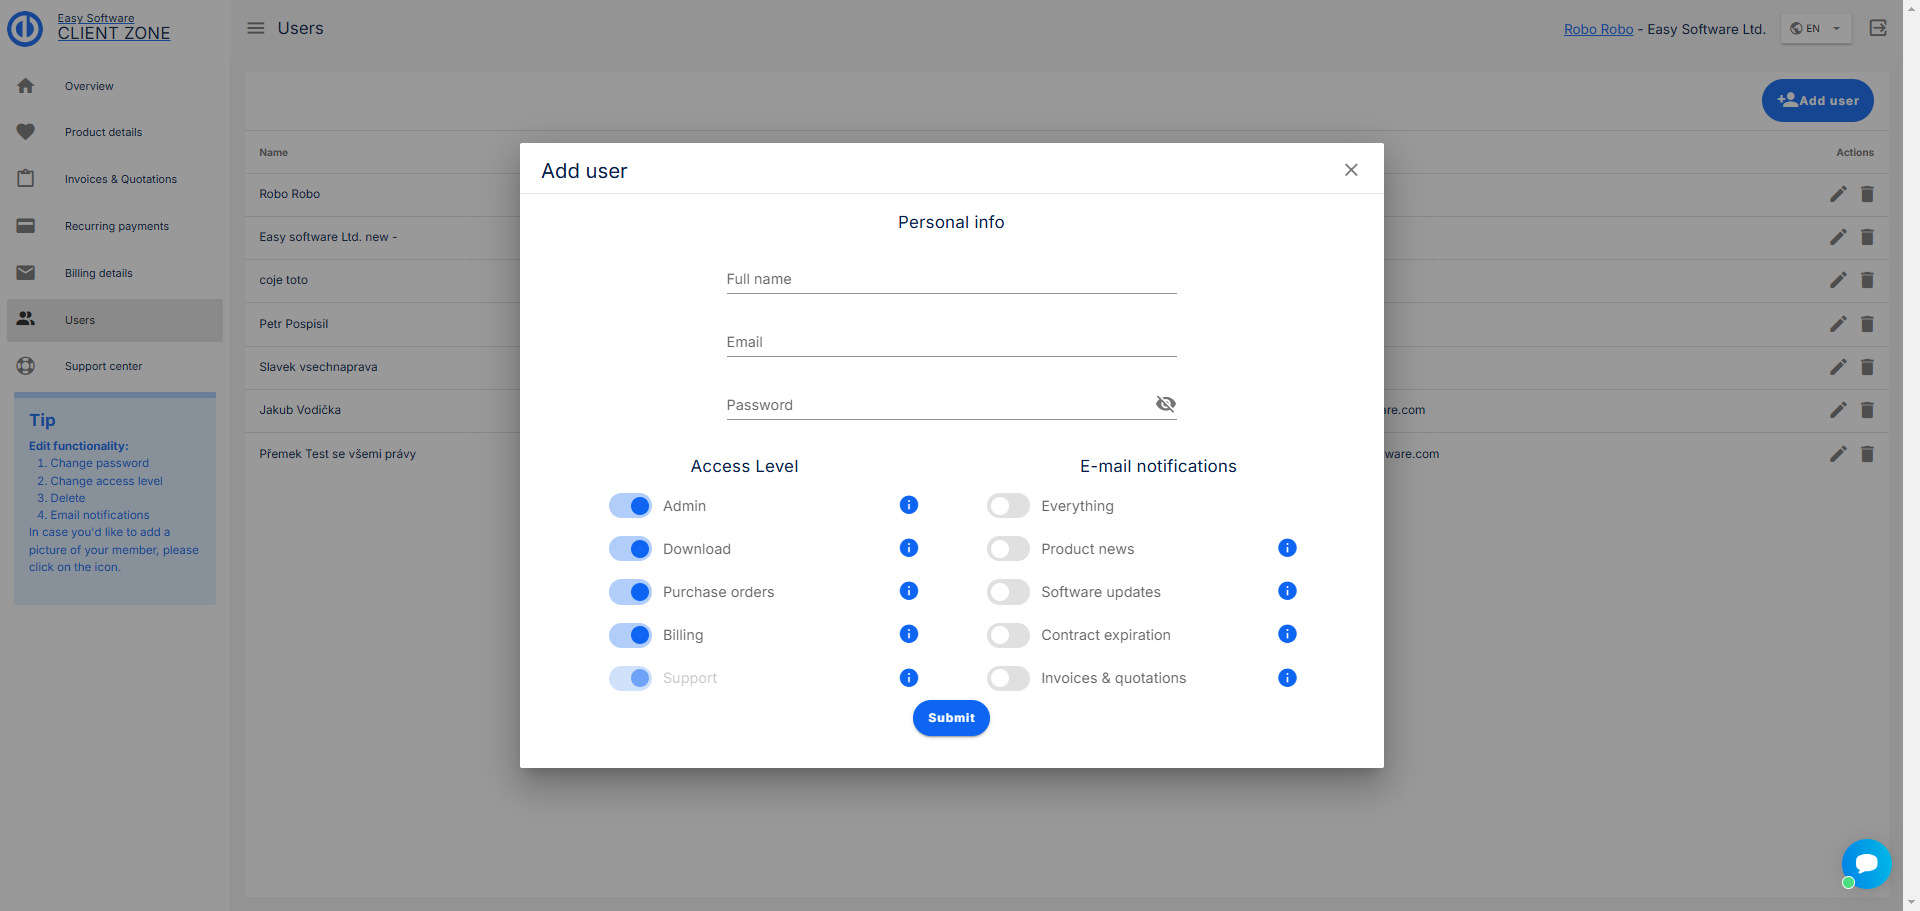Open the Robo Robo profile link

[x=1598, y=29]
